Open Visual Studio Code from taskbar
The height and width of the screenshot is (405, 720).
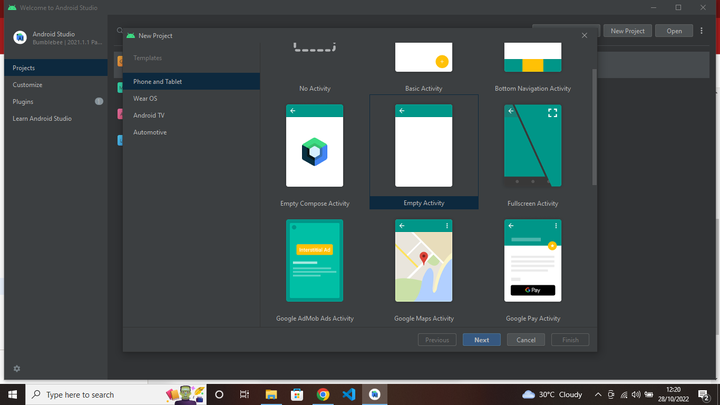(349, 394)
